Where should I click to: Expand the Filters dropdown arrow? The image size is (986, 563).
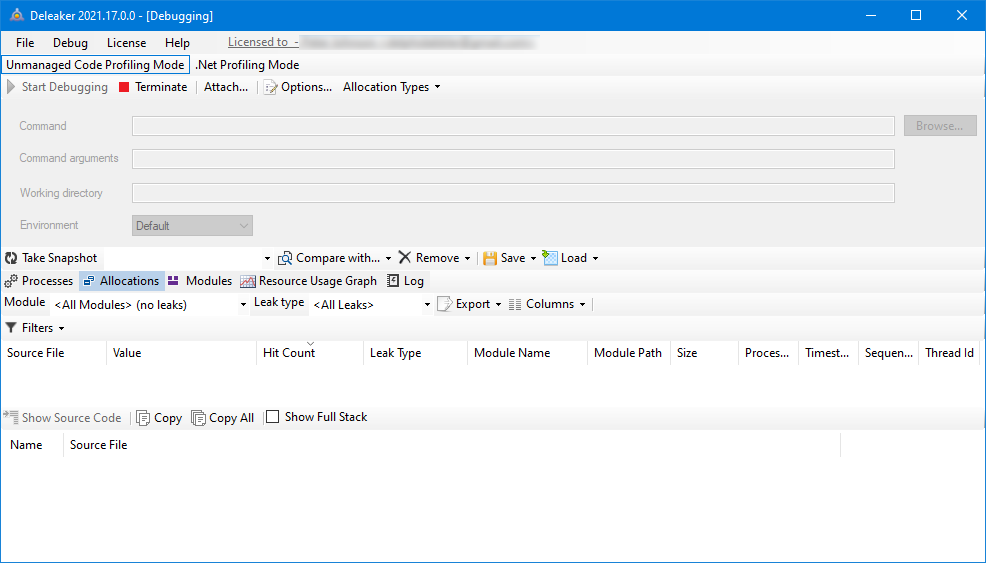62,328
